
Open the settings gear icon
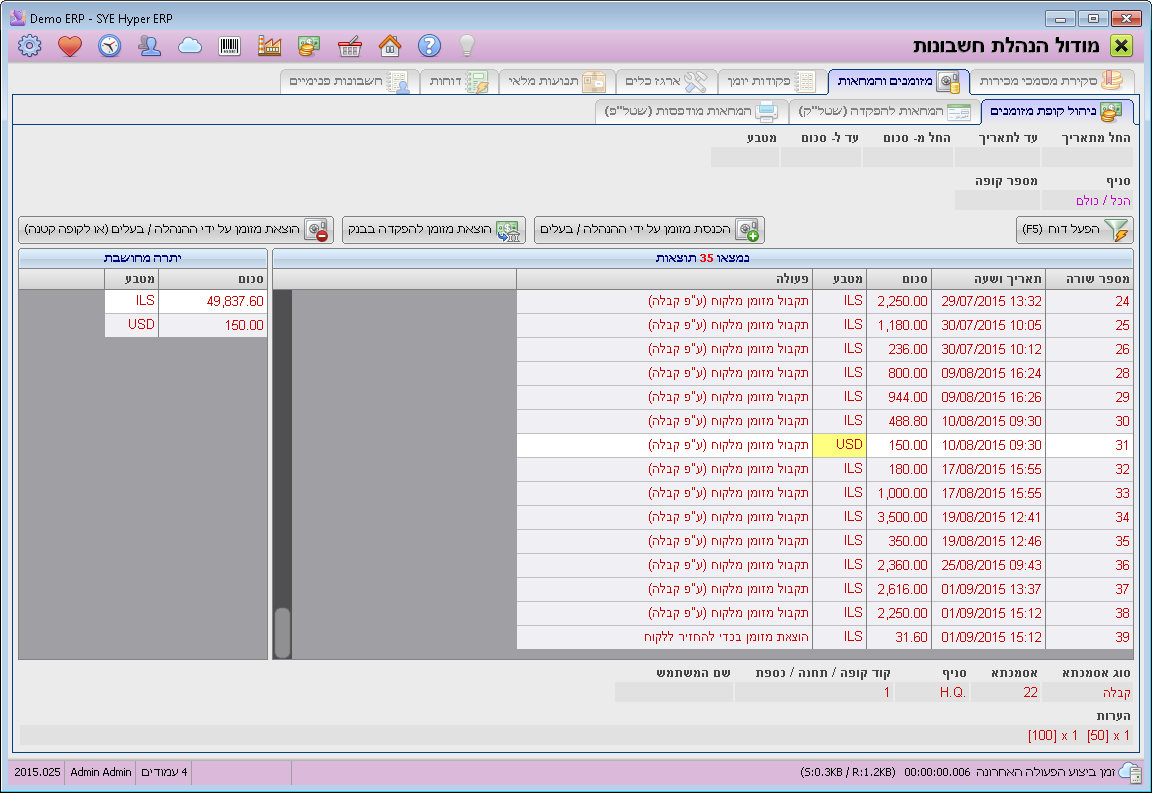pos(30,46)
